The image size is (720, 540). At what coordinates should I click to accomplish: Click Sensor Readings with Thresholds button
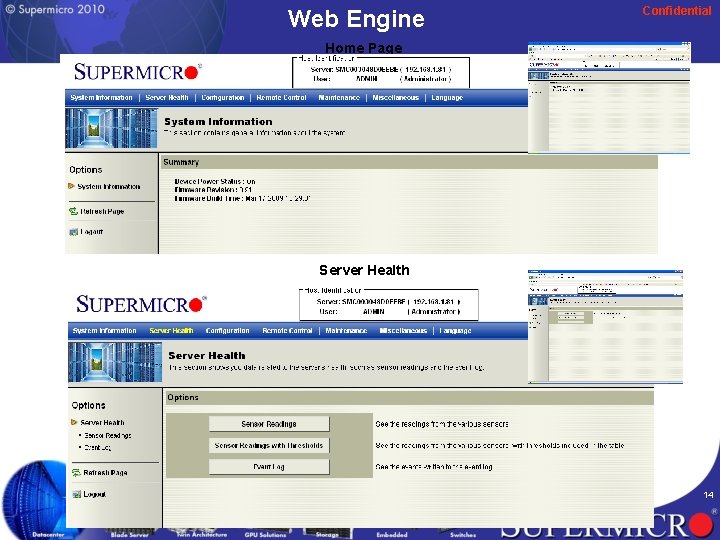pyautogui.click(x=269, y=445)
